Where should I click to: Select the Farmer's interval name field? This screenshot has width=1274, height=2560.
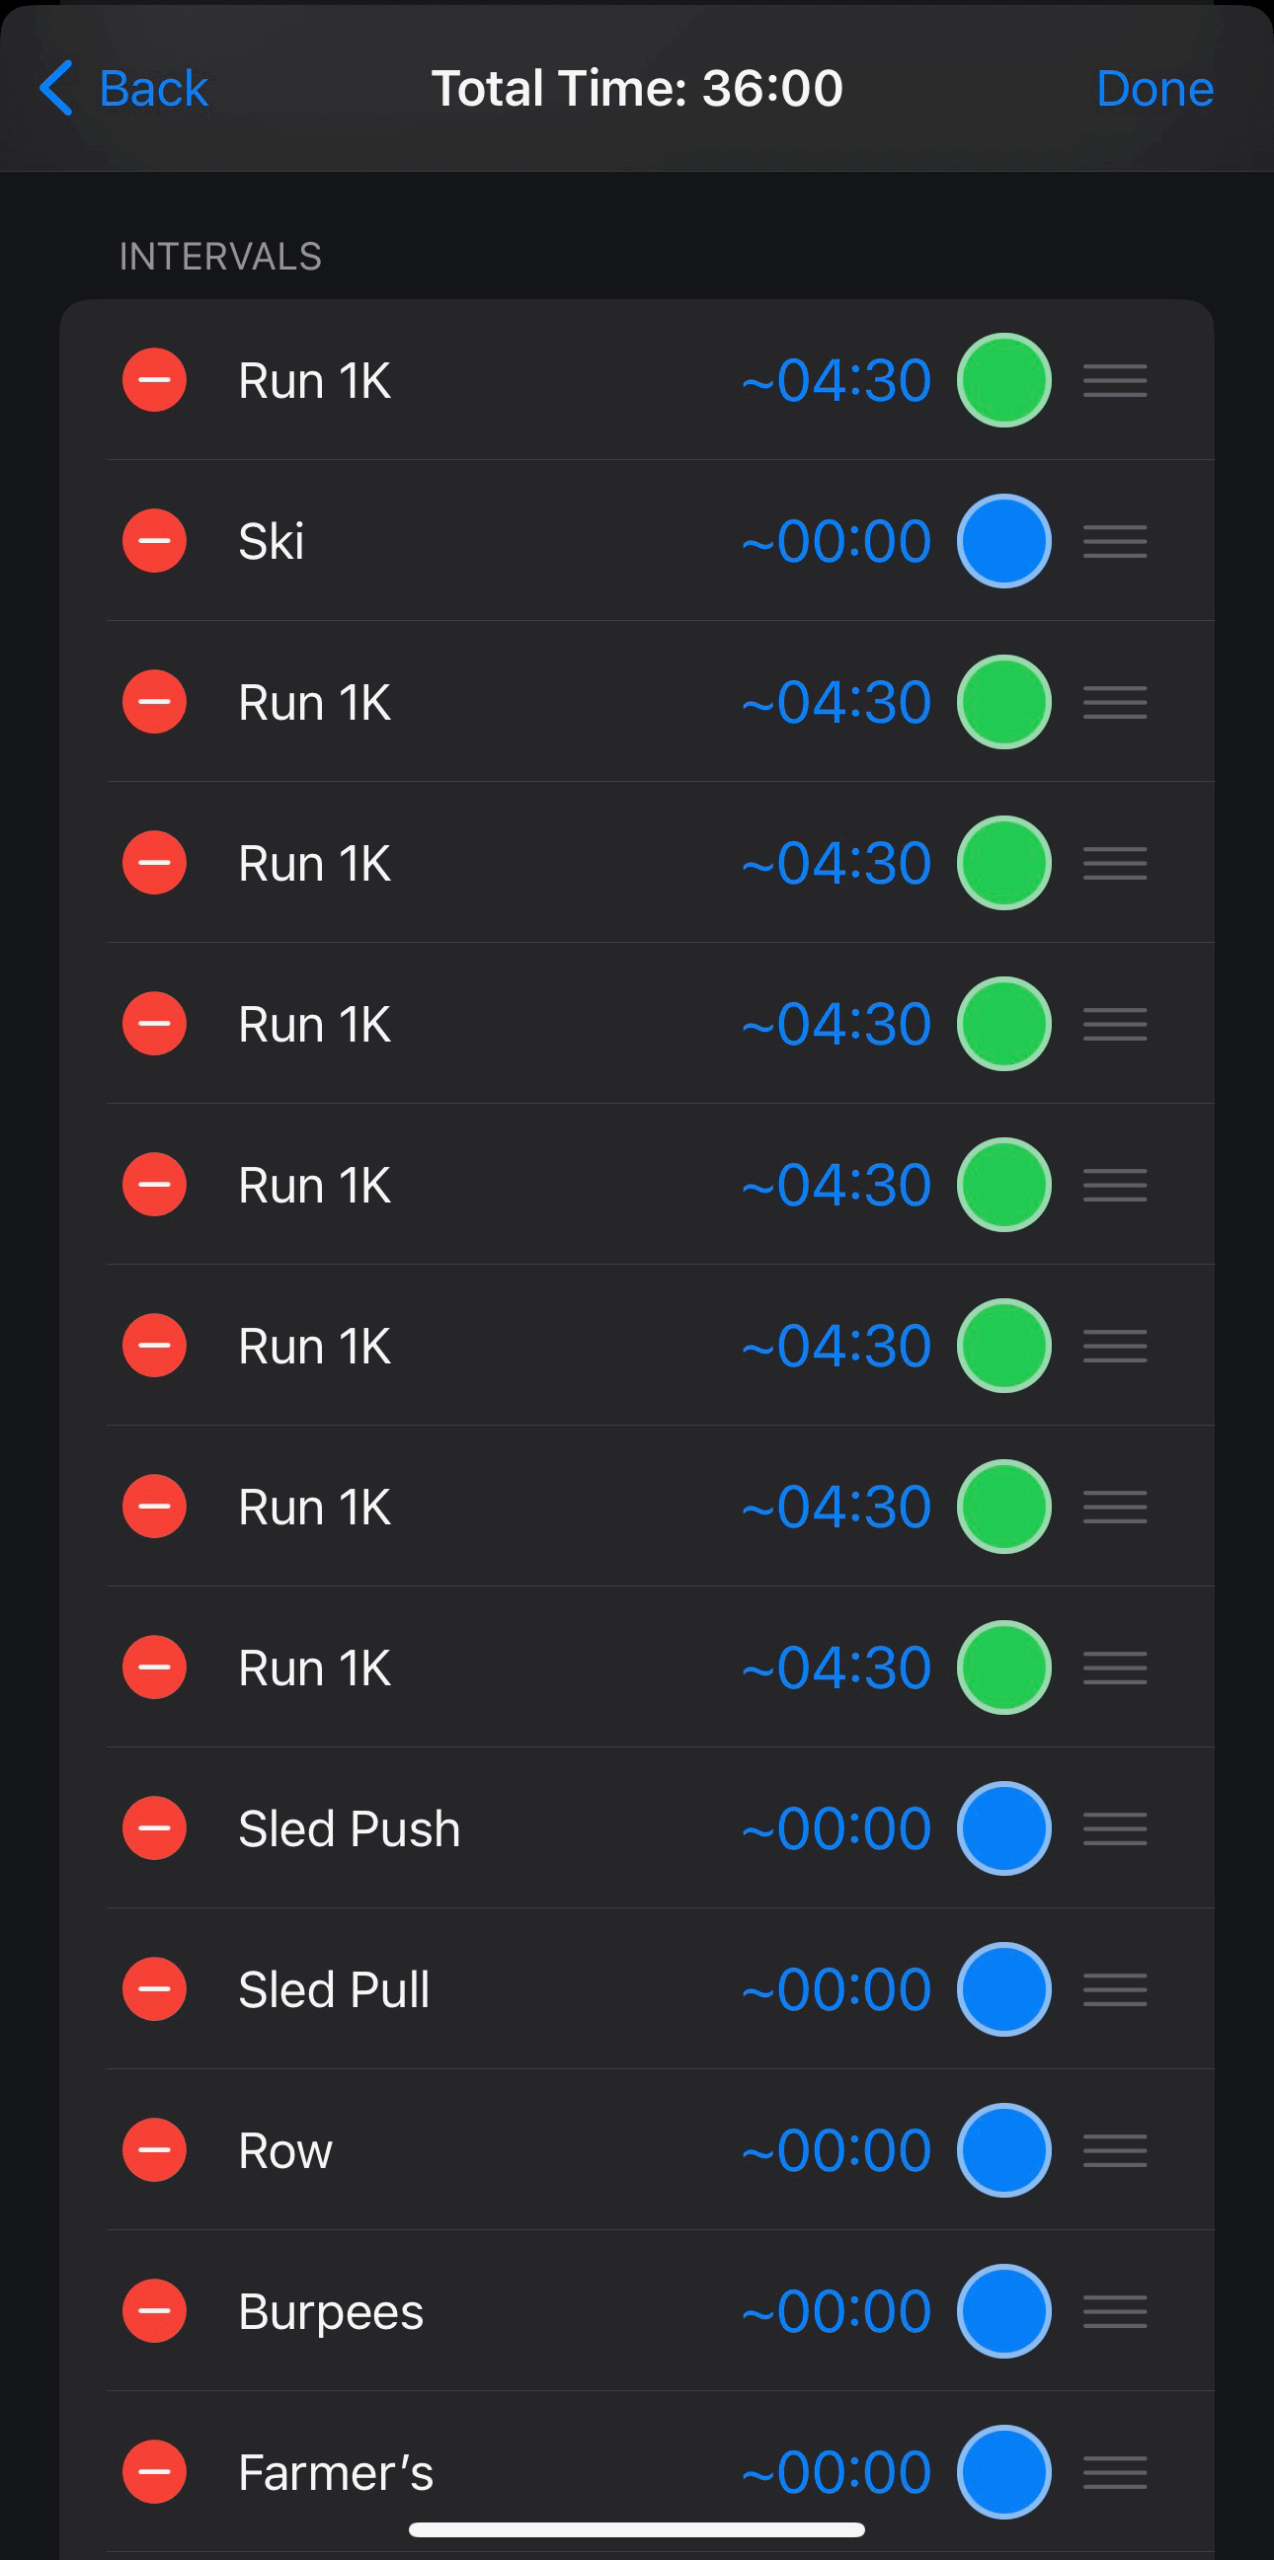(336, 2472)
